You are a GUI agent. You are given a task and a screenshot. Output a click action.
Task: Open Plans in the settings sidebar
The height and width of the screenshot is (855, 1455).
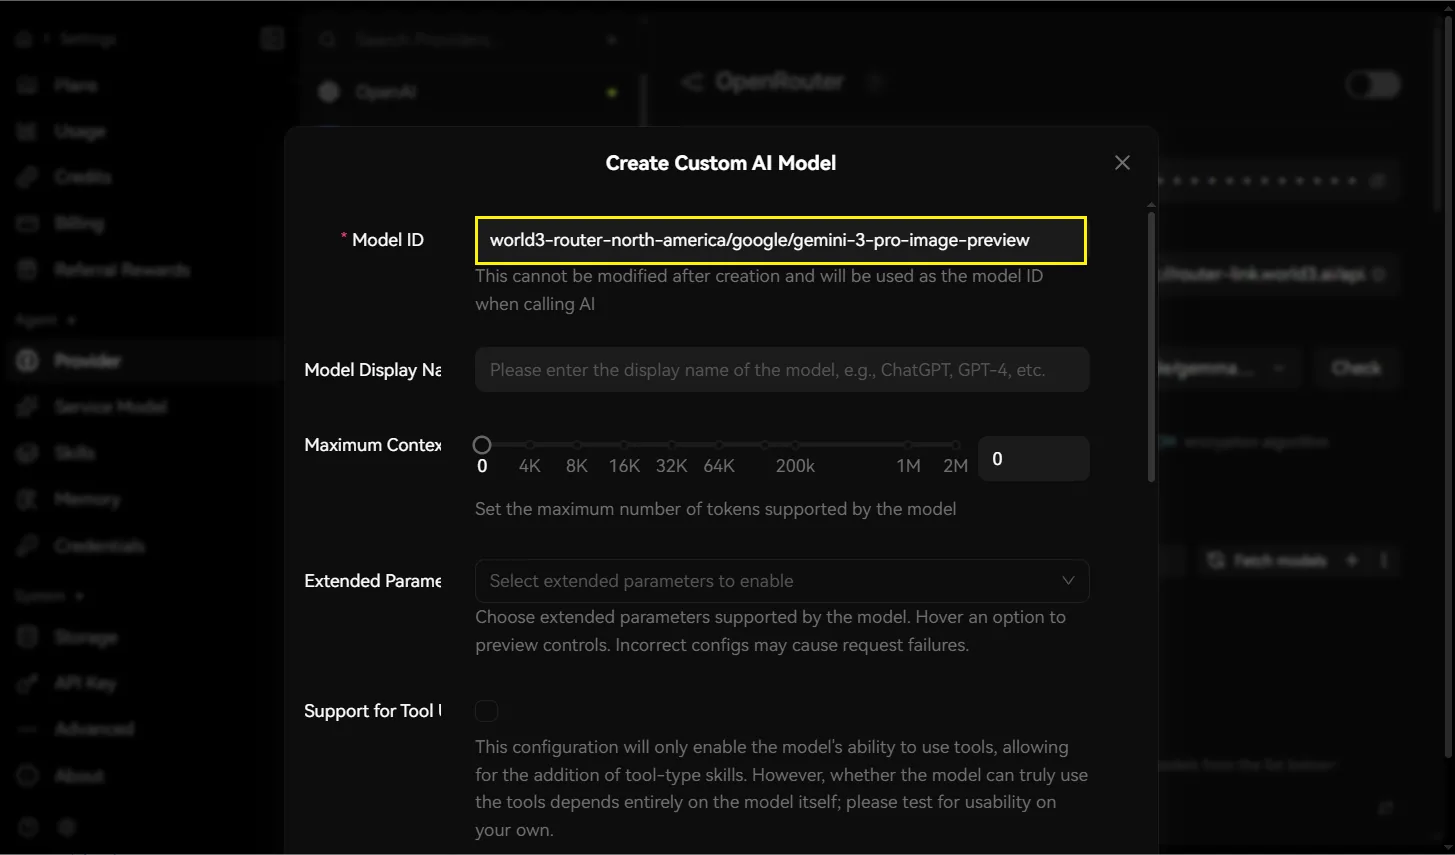point(76,85)
